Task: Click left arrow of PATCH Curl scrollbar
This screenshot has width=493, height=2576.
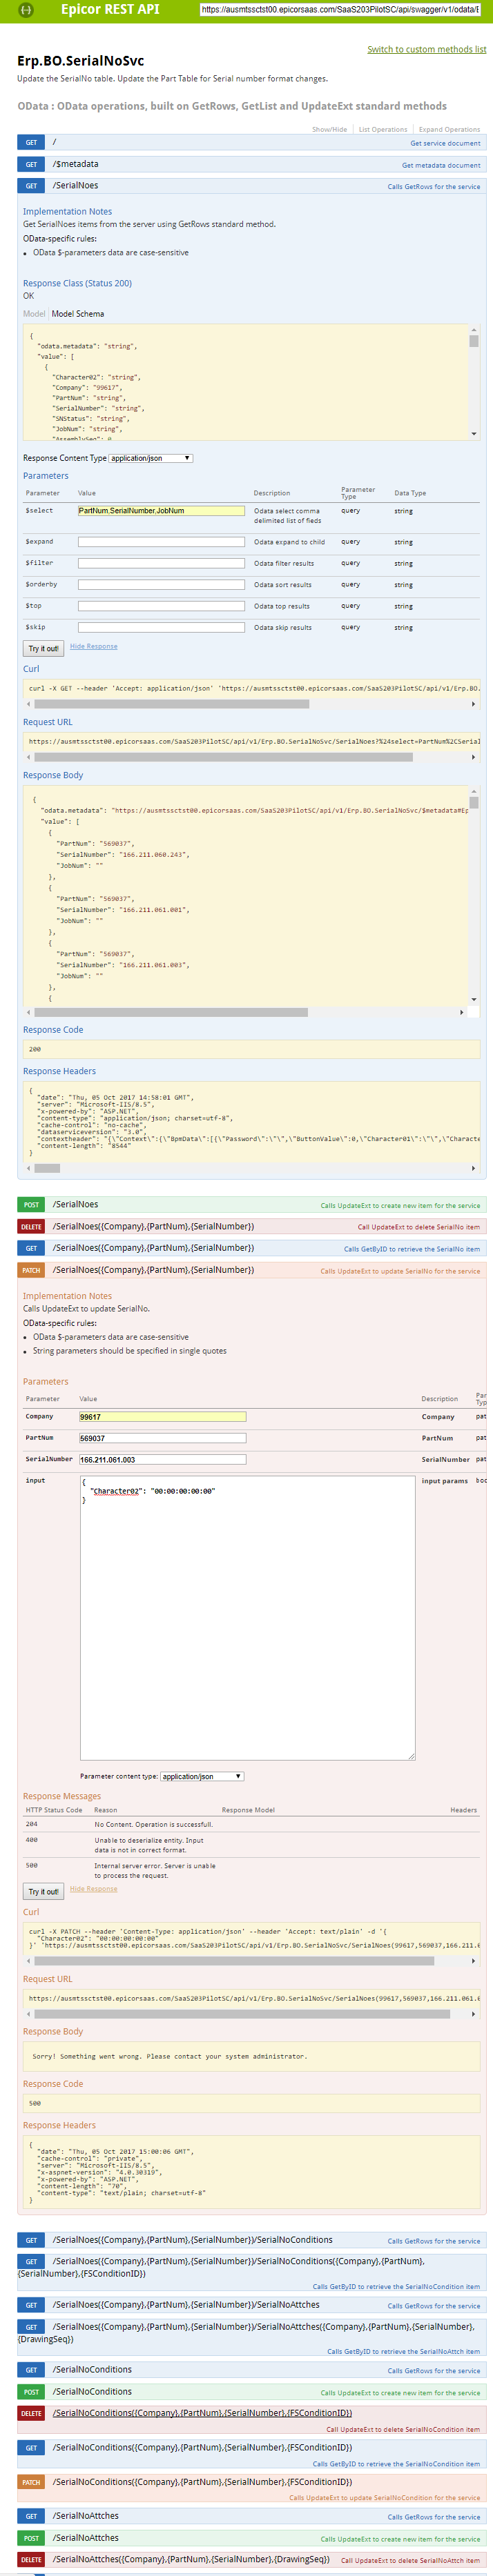Action: (x=28, y=1961)
